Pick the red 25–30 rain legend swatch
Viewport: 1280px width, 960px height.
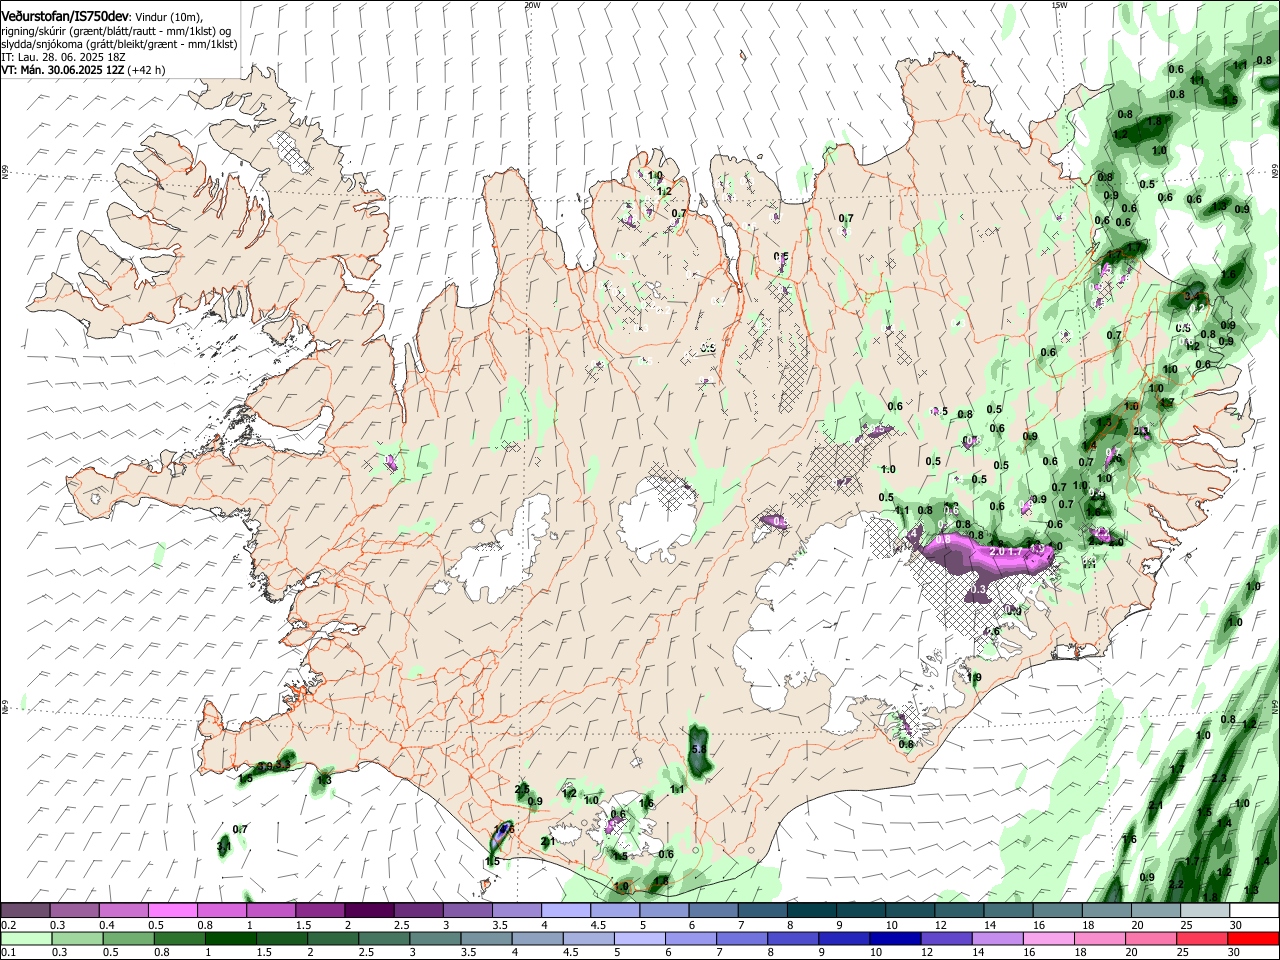point(1201,938)
